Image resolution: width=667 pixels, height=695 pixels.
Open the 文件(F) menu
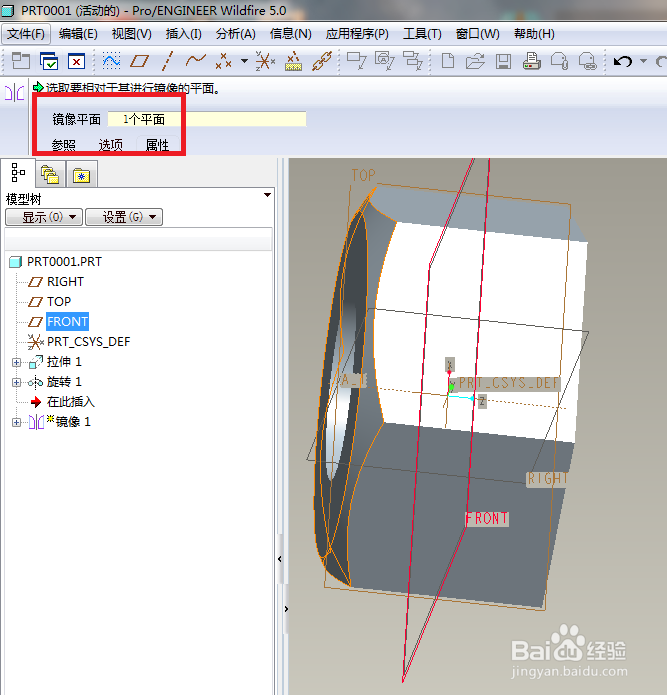tap(26, 34)
